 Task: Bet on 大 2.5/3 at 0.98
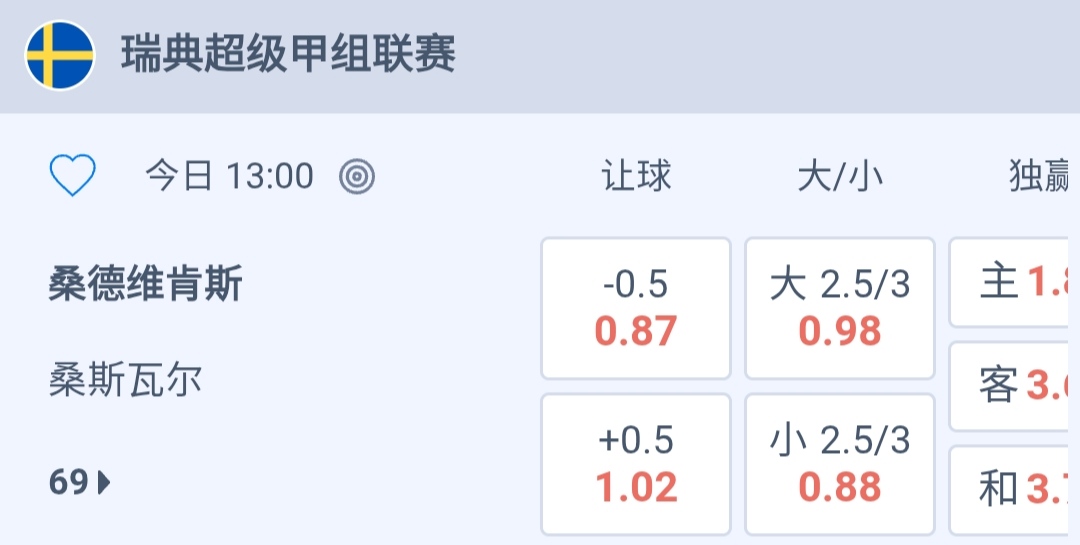840,308
